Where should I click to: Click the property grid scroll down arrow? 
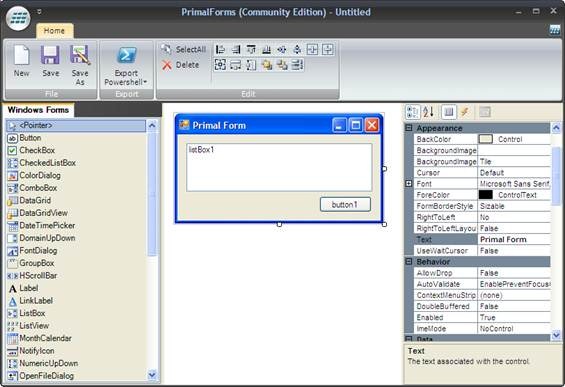556,335
